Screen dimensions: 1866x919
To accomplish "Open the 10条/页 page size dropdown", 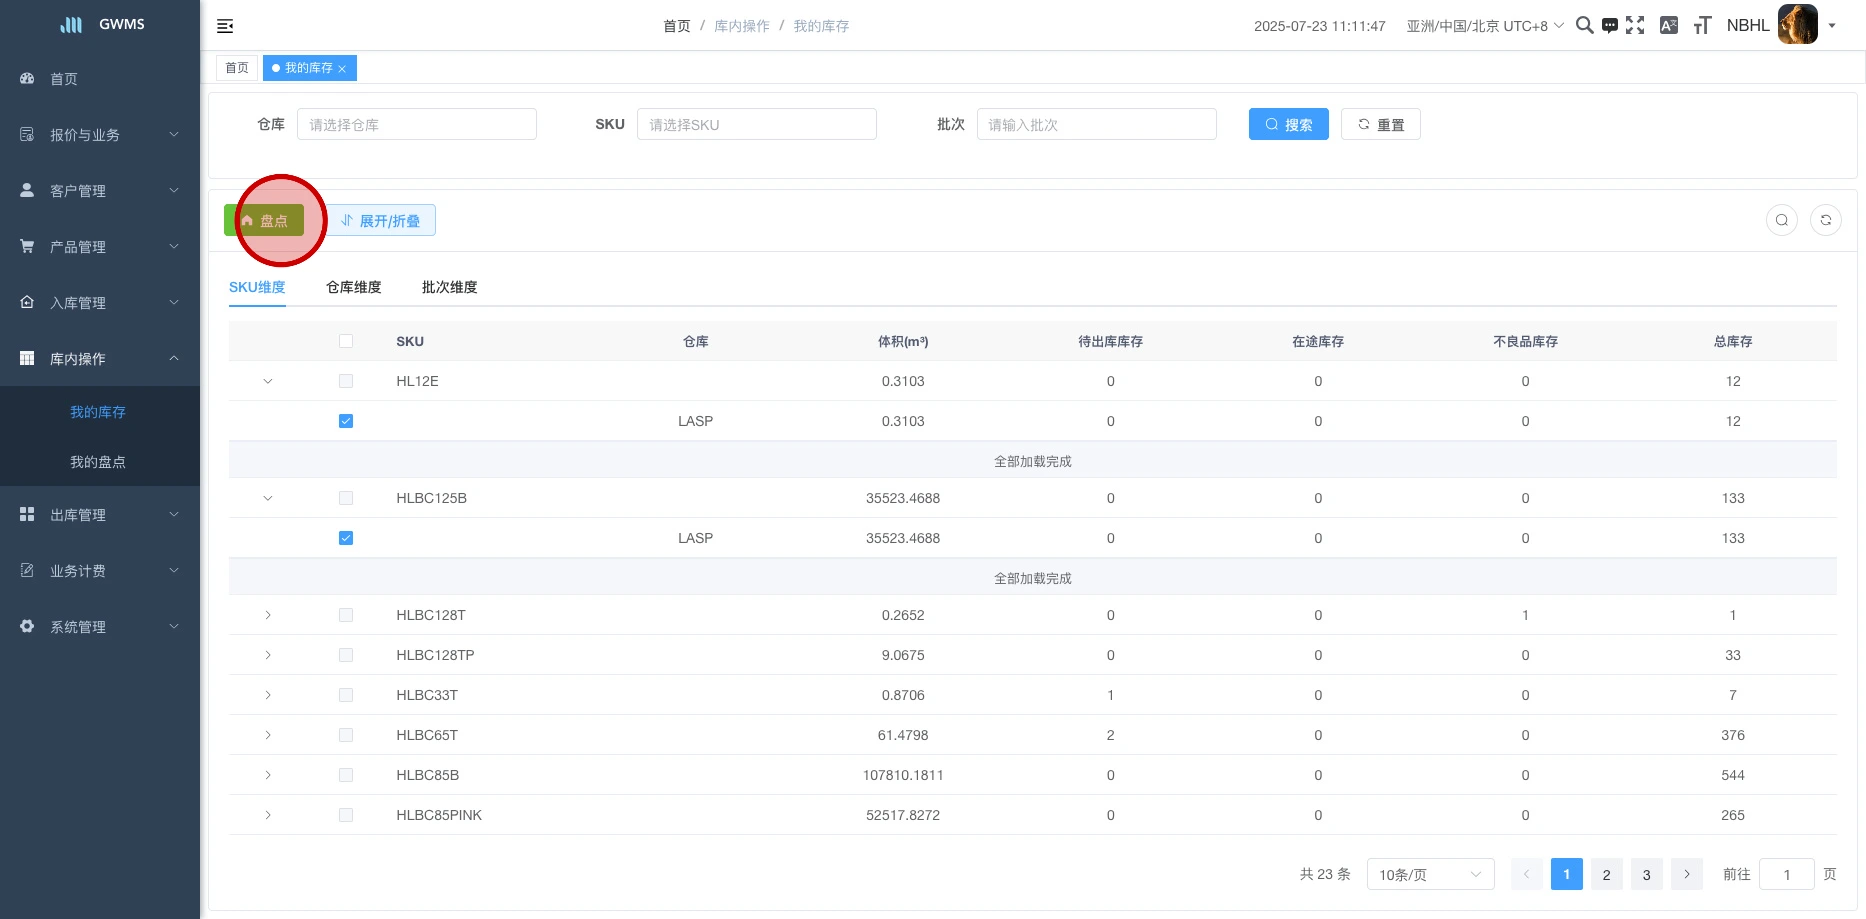I will coord(1429,875).
